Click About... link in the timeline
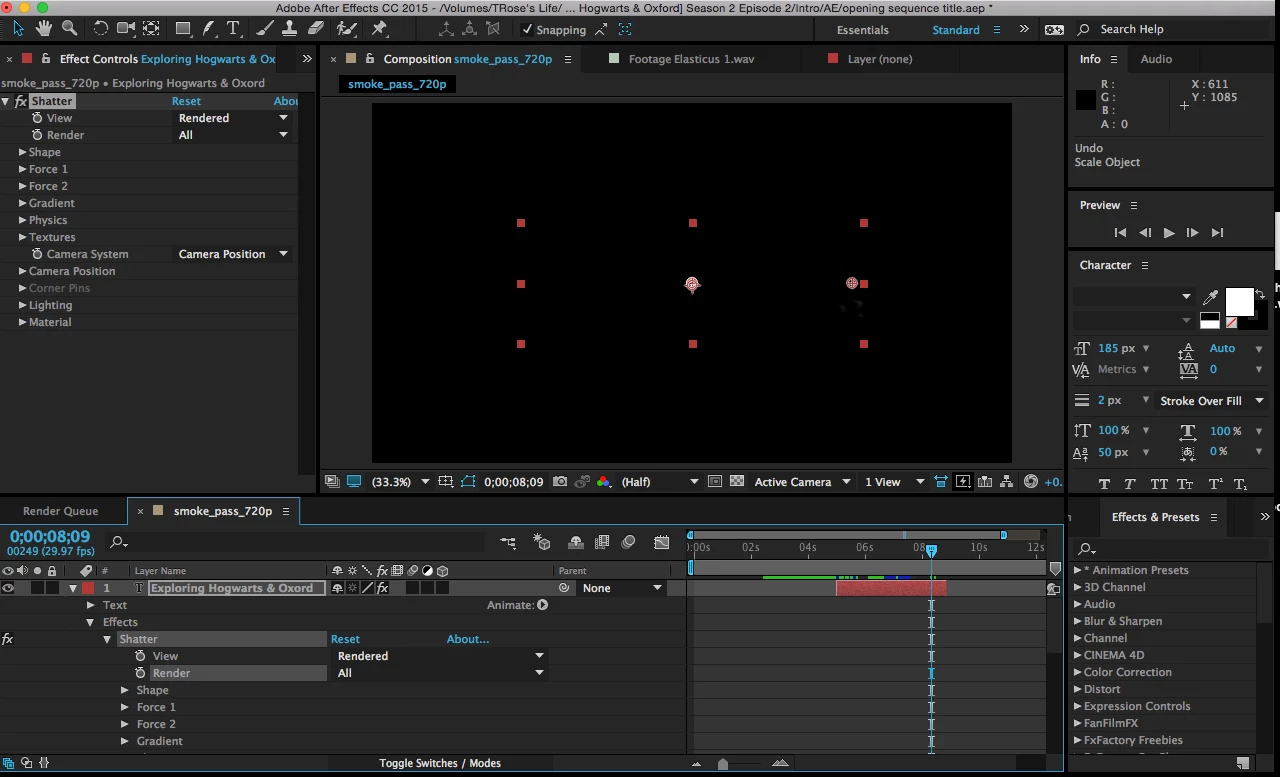This screenshot has height=777, width=1280. [468, 639]
